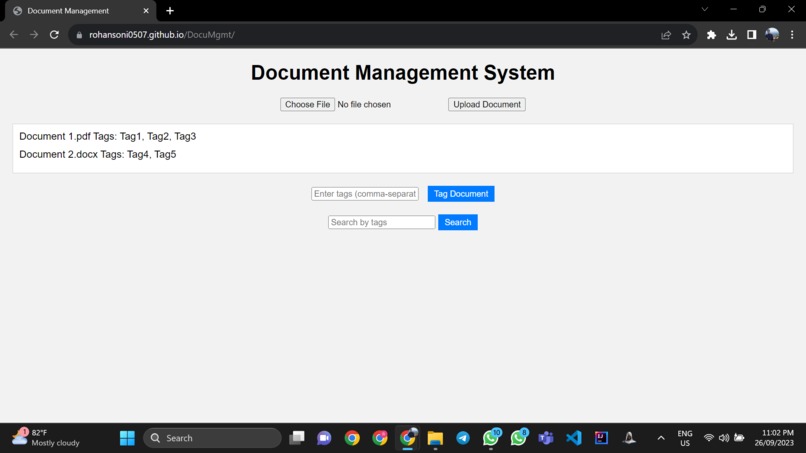
Task: Select Document 2.docx list entry
Action: pyautogui.click(x=98, y=154)
